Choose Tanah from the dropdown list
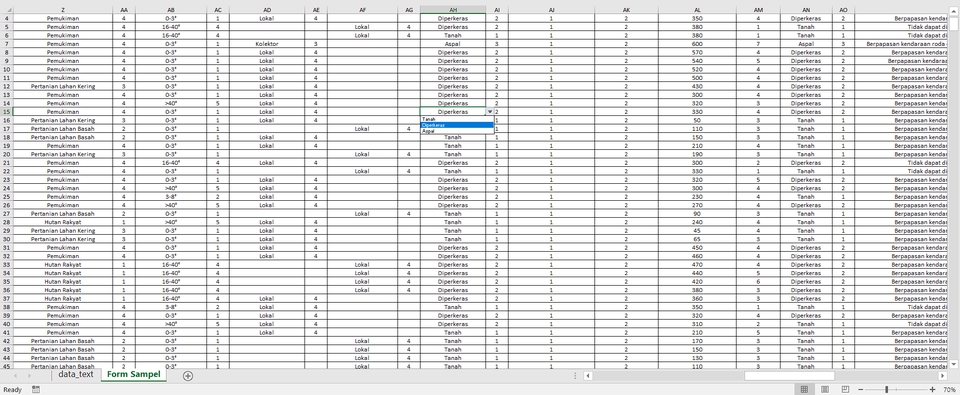 pos(457,119)
